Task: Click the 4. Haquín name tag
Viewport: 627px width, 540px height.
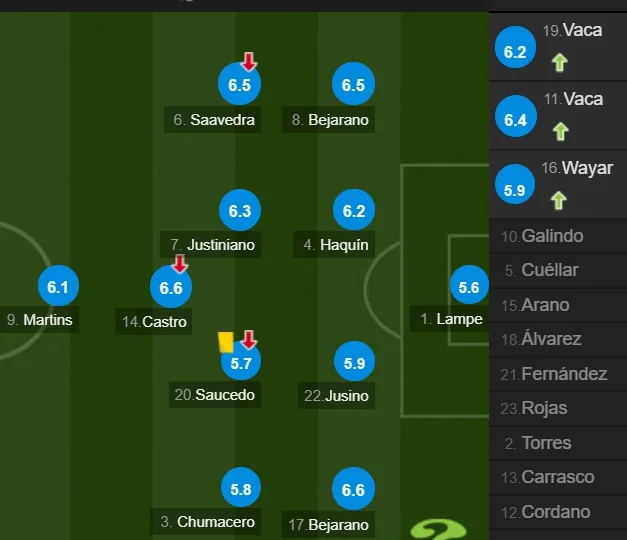Action: [x=334, y=244]
